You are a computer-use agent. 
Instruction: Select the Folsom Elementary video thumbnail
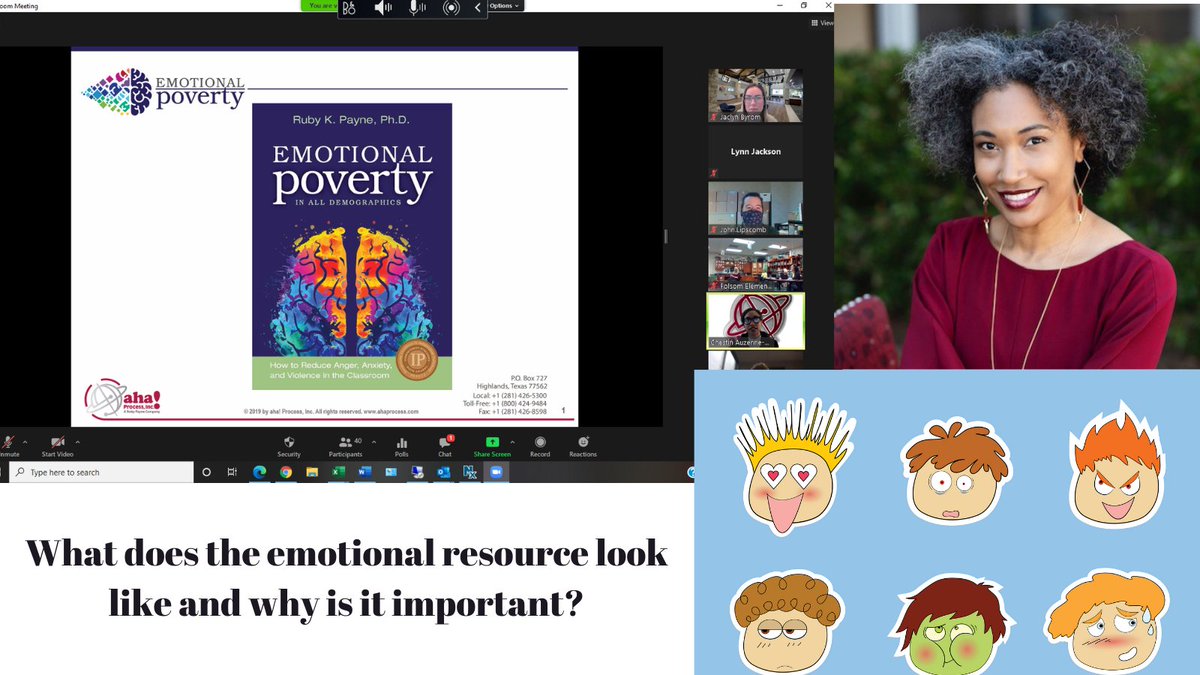(x=755, y=264)
